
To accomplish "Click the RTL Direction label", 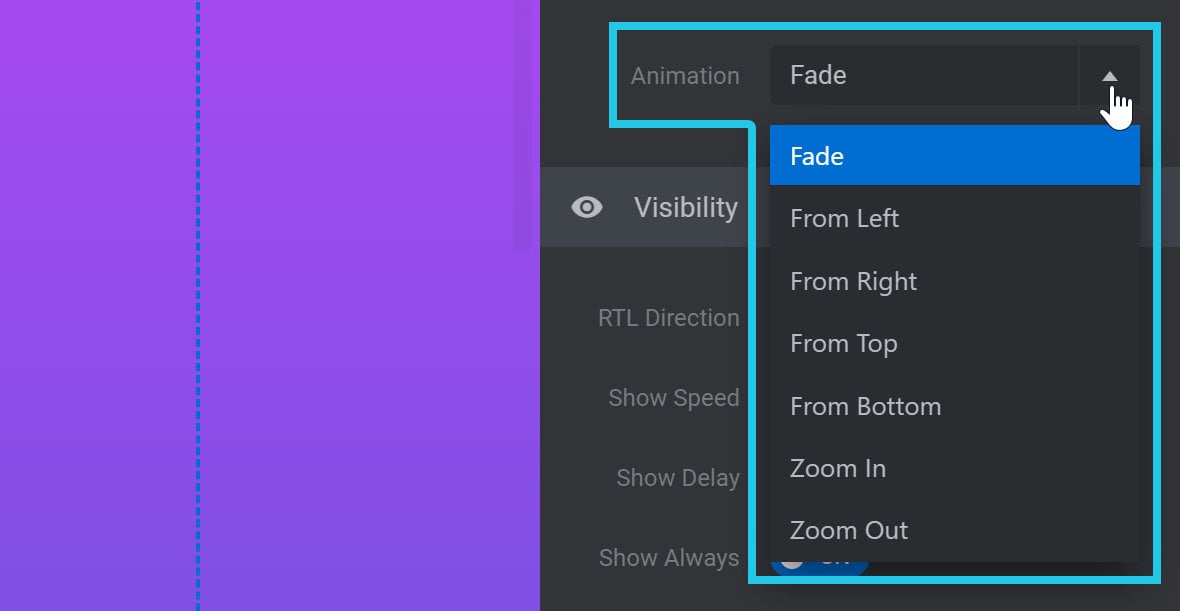I will coord(668,318).
